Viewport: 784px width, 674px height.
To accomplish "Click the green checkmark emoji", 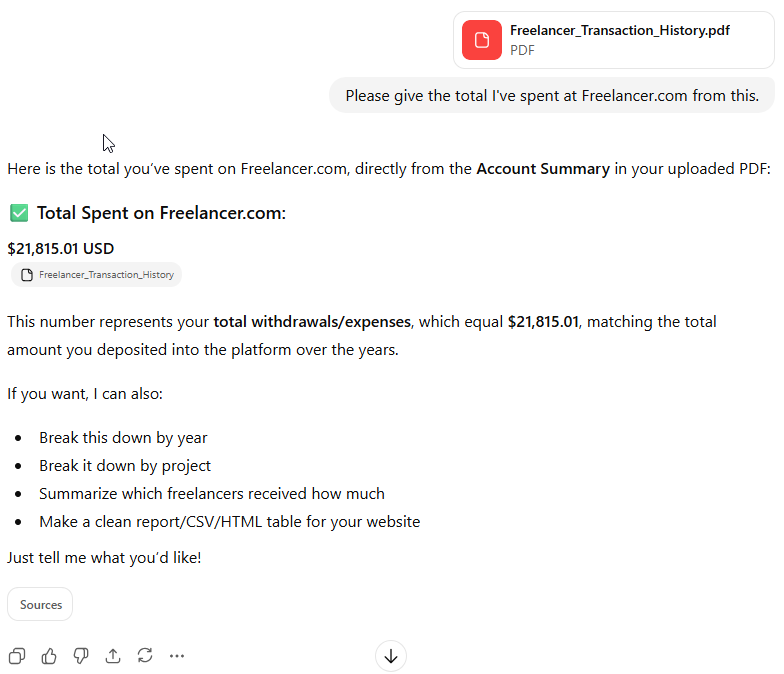I will click(x=19, y=213).
